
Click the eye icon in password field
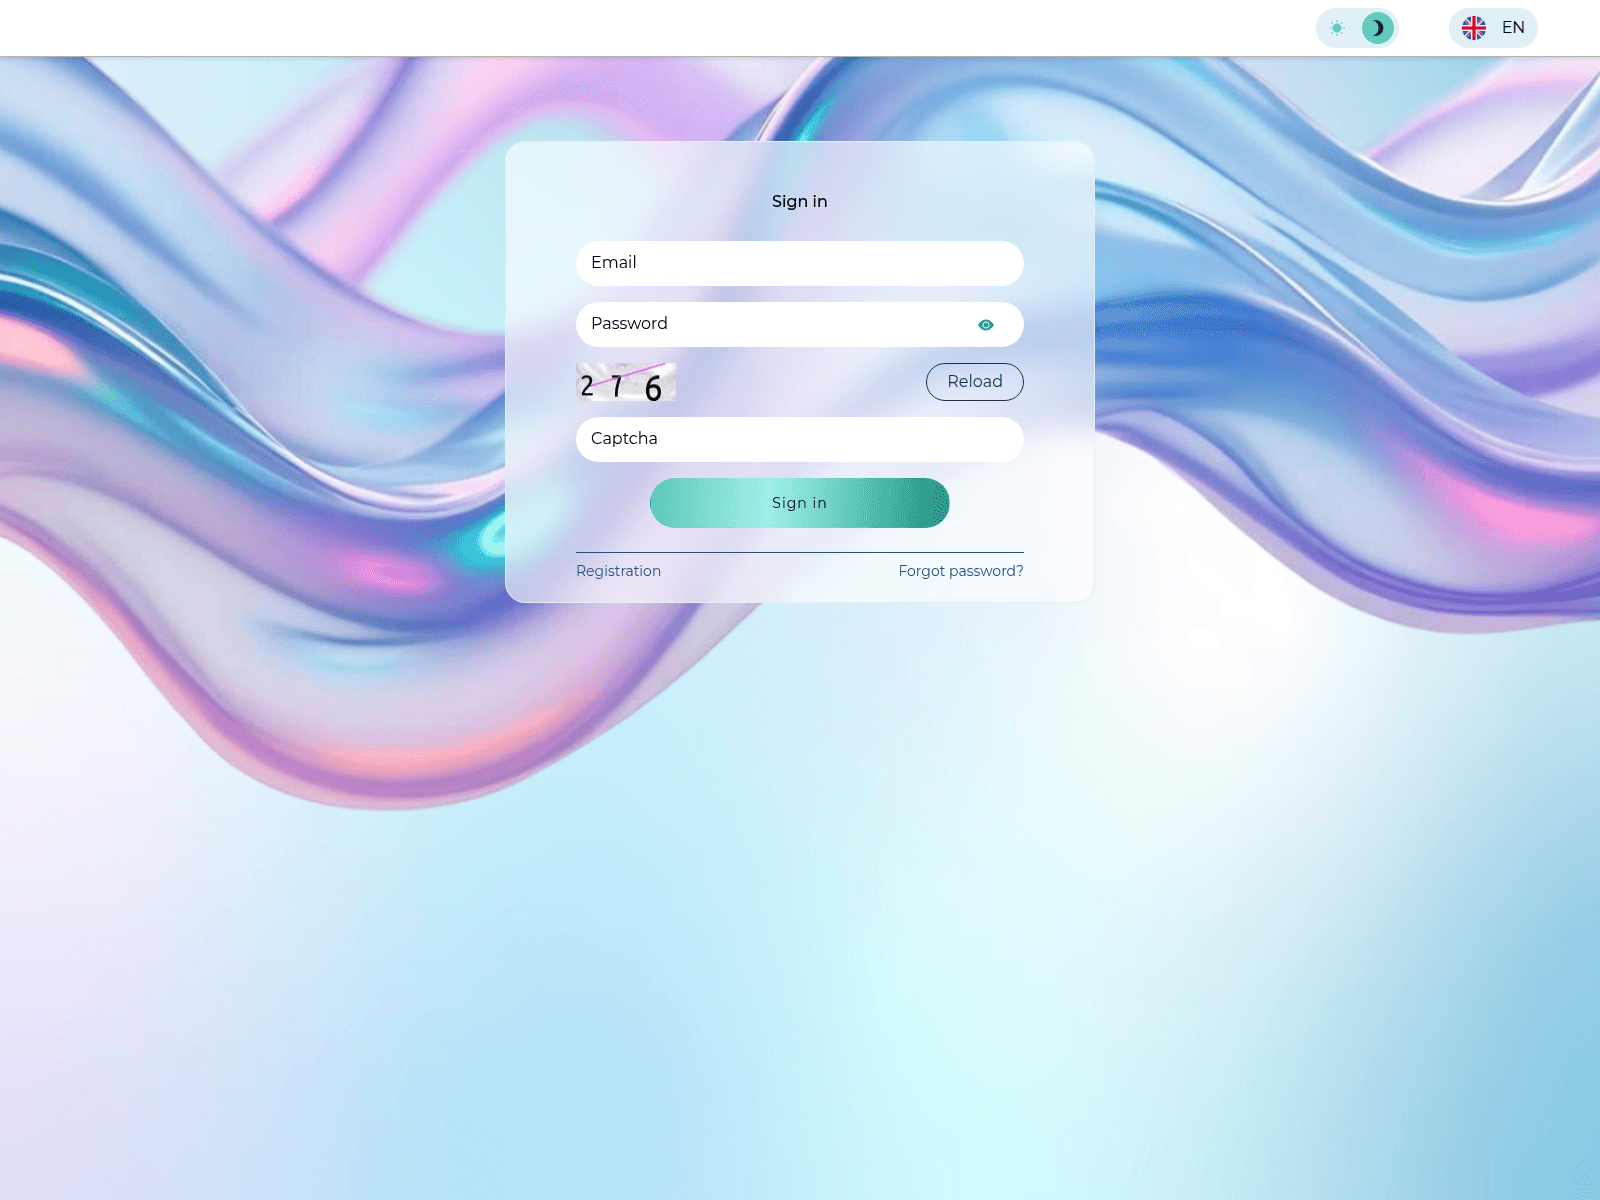pyautogui.click(x=987, y=324)
